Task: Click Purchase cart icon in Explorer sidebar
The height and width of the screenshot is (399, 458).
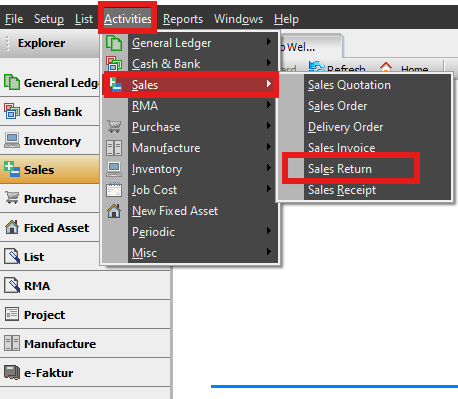Action: coord(12,198)
